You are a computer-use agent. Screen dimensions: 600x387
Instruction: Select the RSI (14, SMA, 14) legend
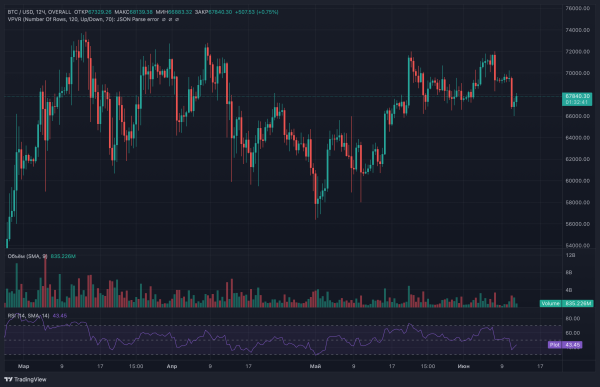coord(29,316)
